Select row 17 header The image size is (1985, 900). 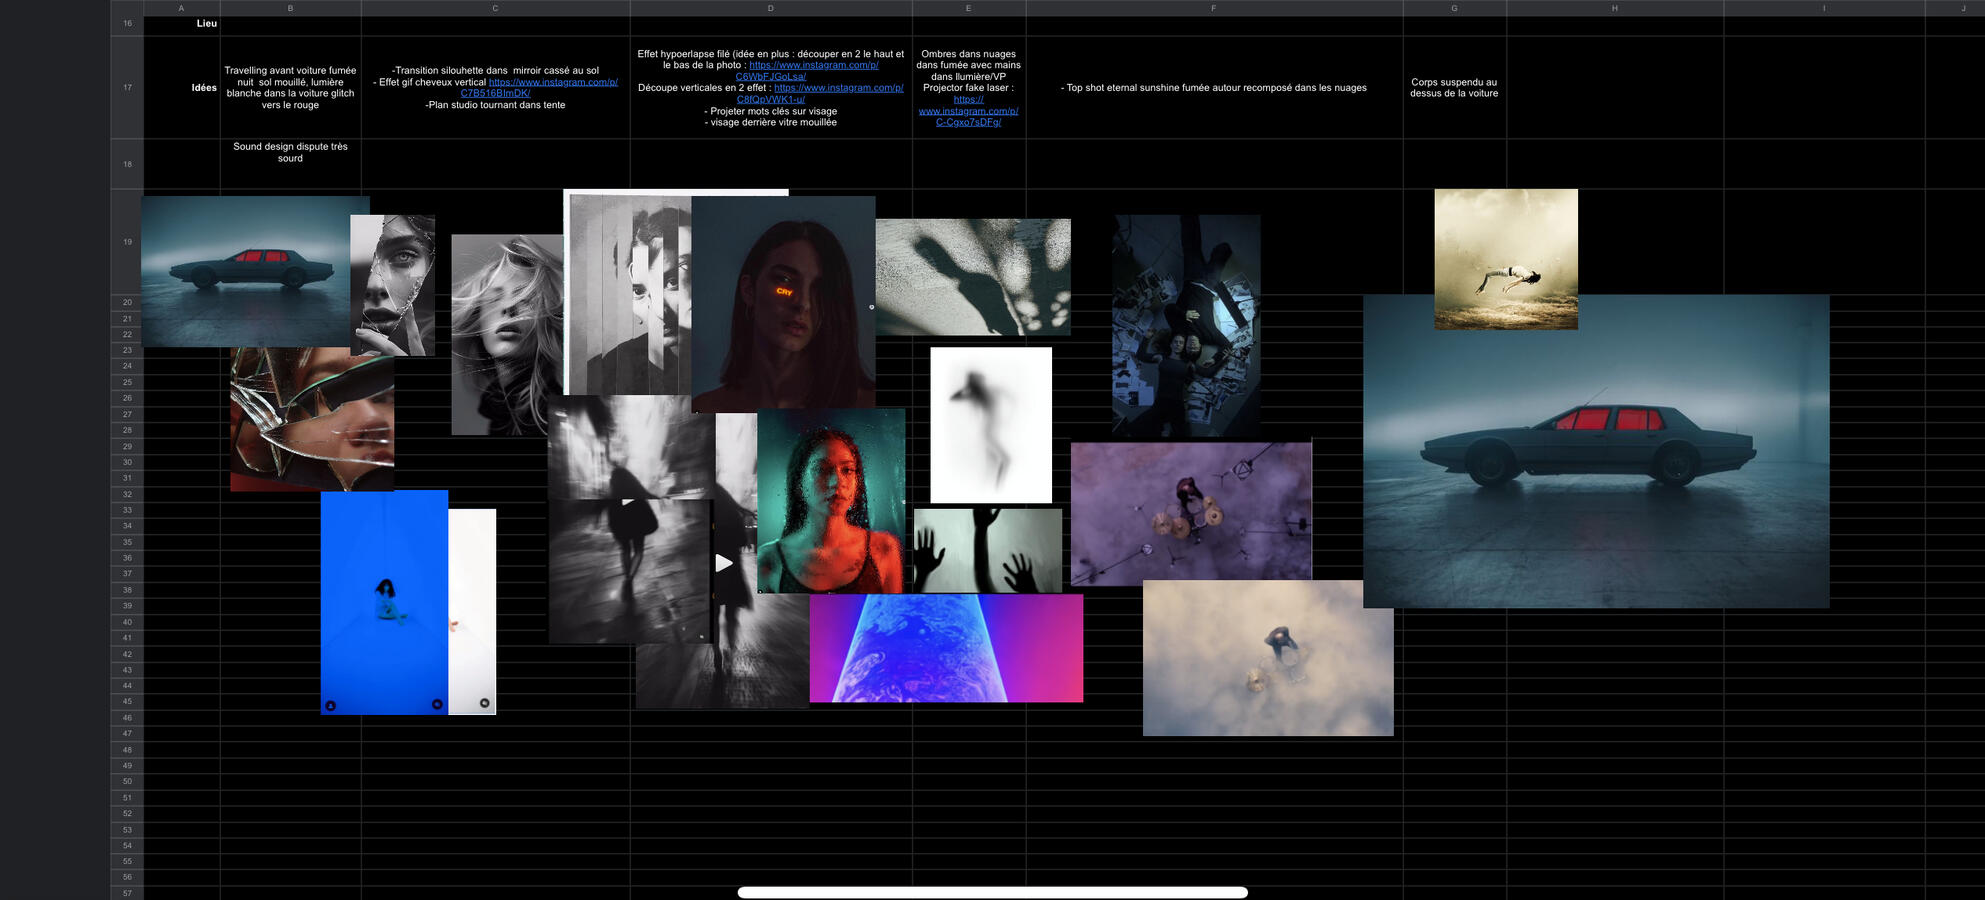pos(127,87)
